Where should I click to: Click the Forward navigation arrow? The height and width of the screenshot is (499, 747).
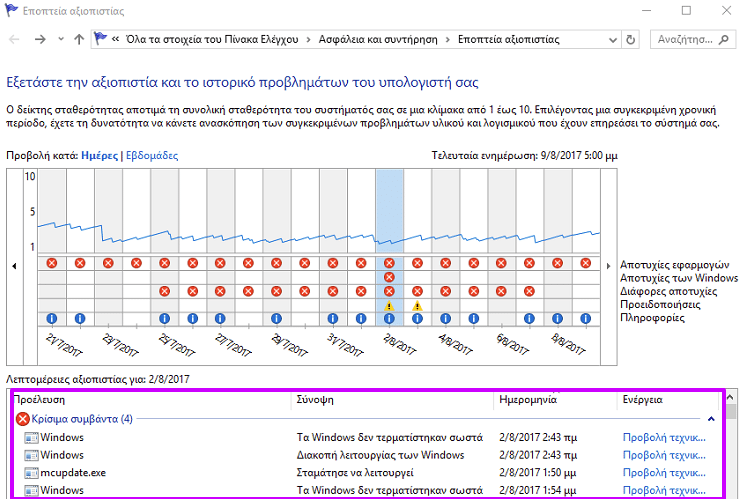click(40, 40)
